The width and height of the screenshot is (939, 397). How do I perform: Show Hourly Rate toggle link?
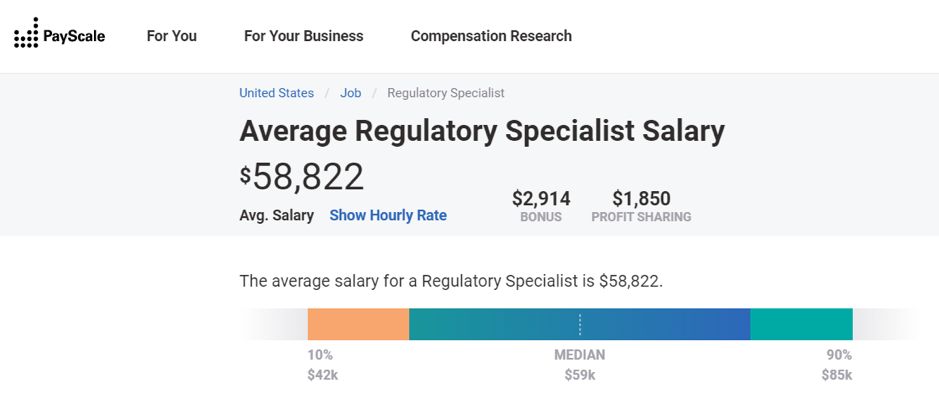click(388, 215)
